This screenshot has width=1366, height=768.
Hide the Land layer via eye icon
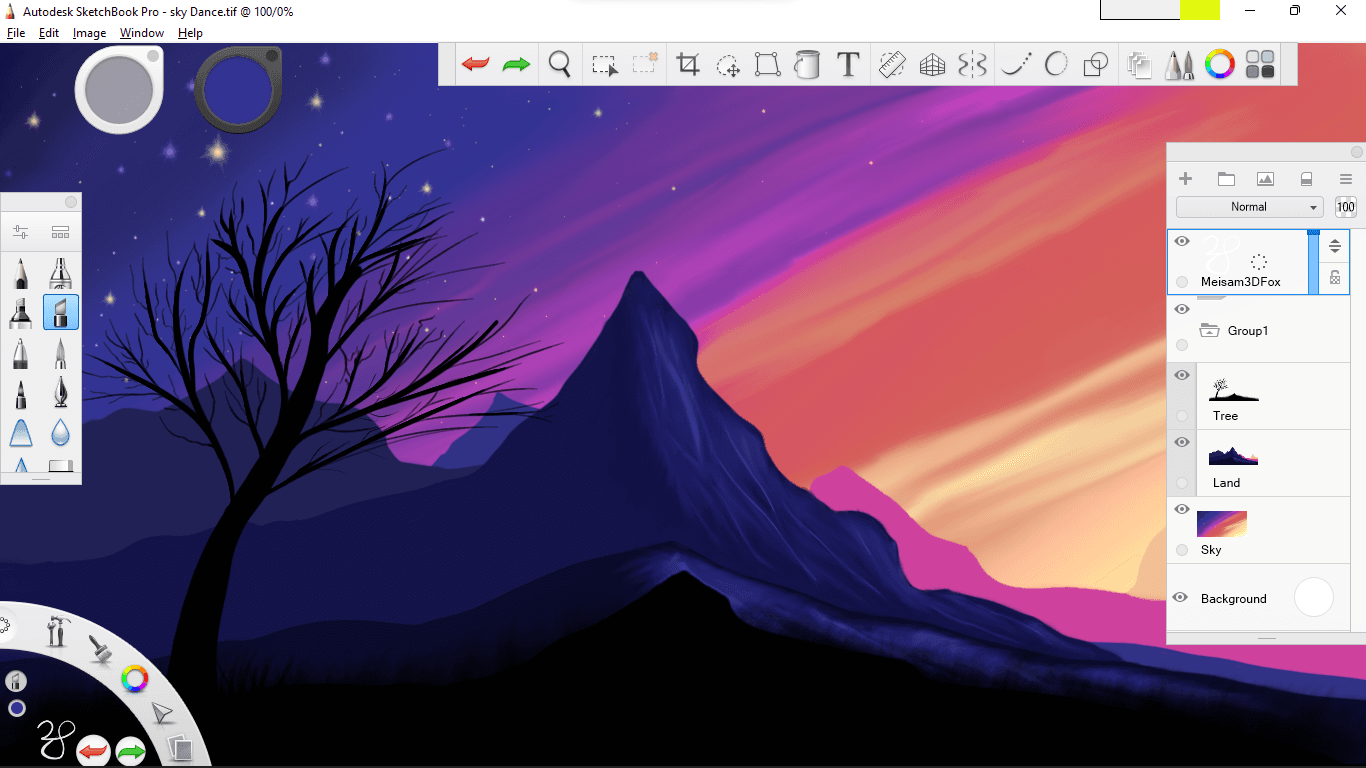(x=1181, y=442)
